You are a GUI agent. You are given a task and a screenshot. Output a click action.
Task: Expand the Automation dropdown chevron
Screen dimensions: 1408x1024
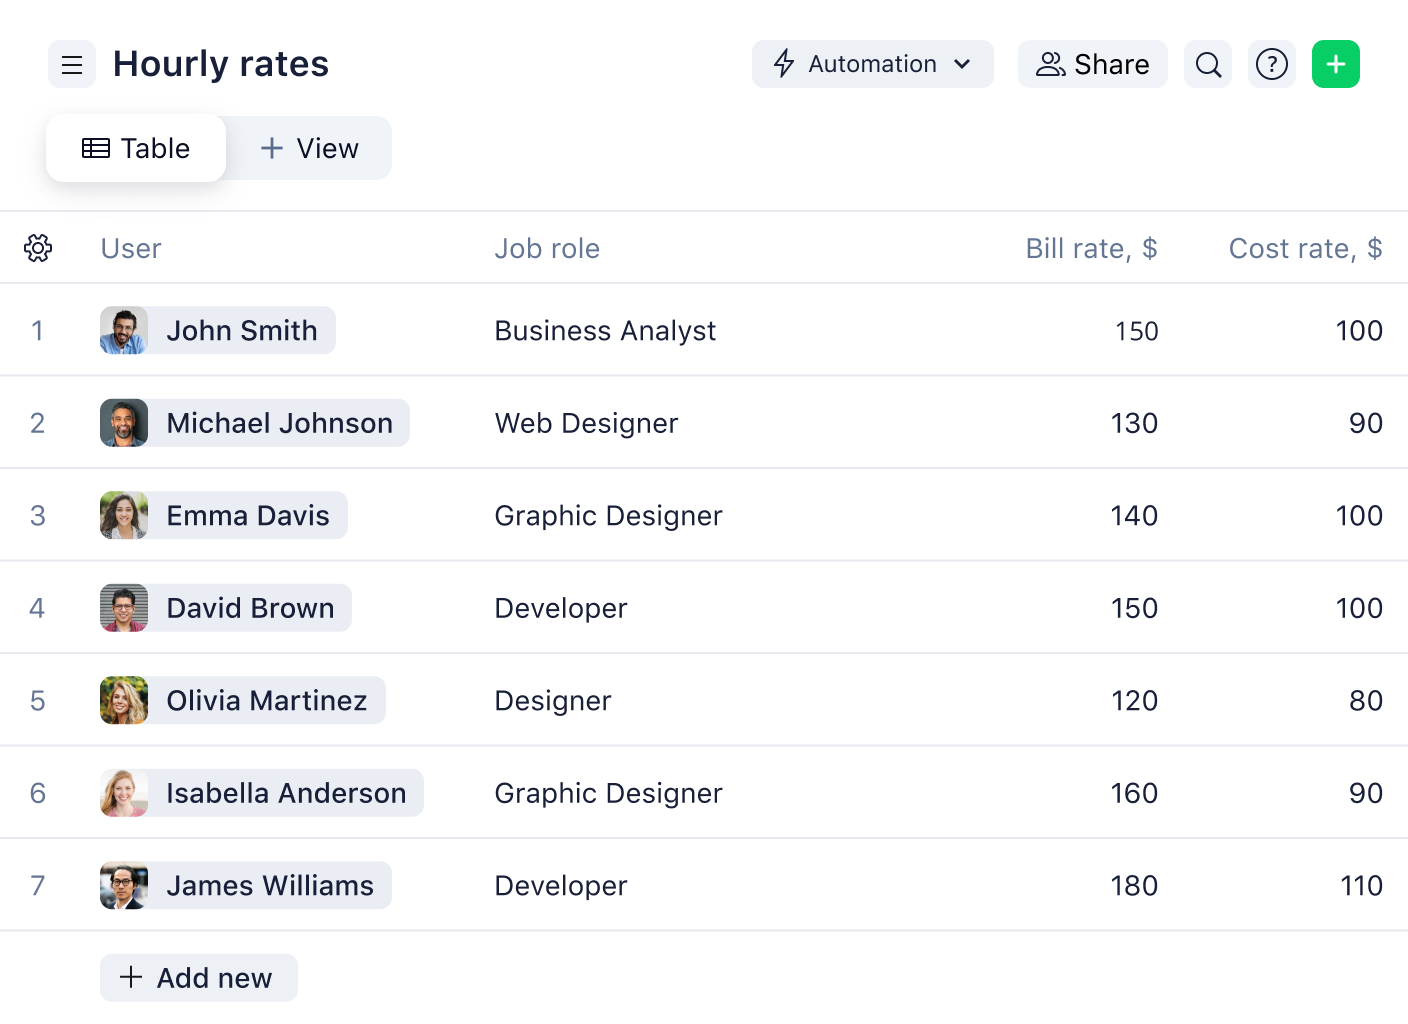coord(963,64)
